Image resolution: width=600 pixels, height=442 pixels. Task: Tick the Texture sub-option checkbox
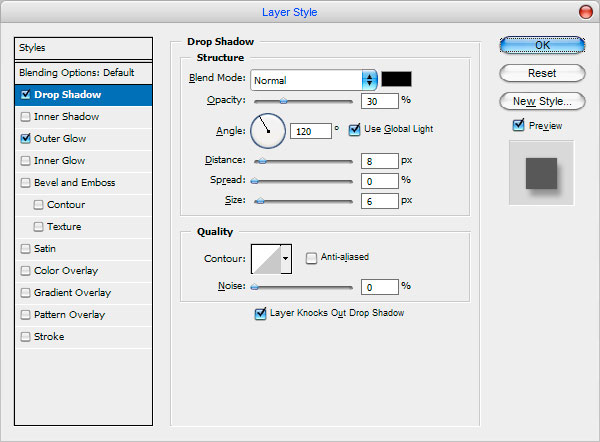[x=38, y=227]
